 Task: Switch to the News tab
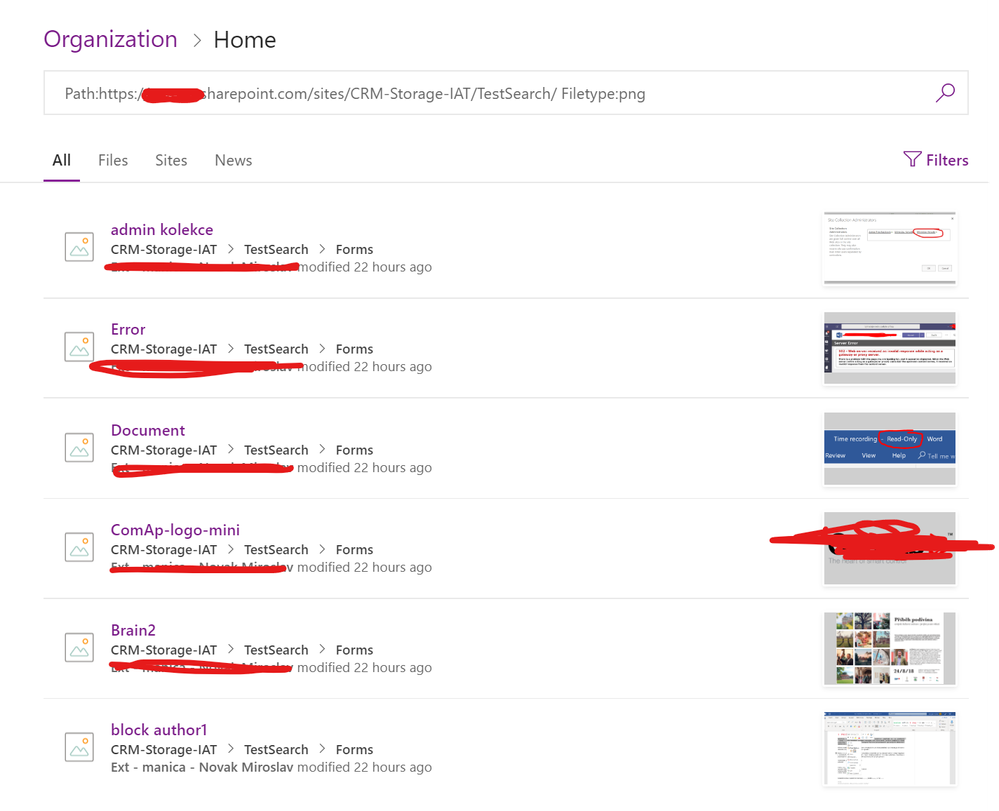(233, 160)
